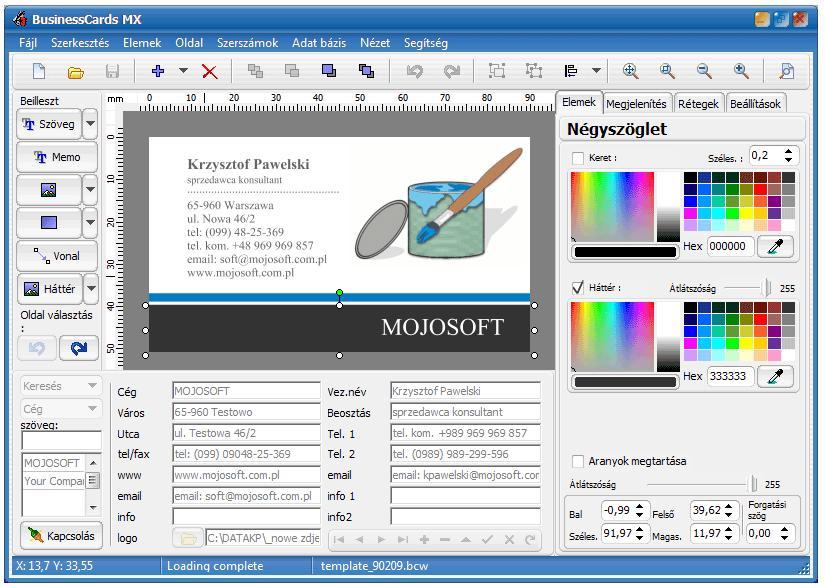Open the shape insert dropdown arrow
The image size is (825, 588).
(x=90, y=222)
